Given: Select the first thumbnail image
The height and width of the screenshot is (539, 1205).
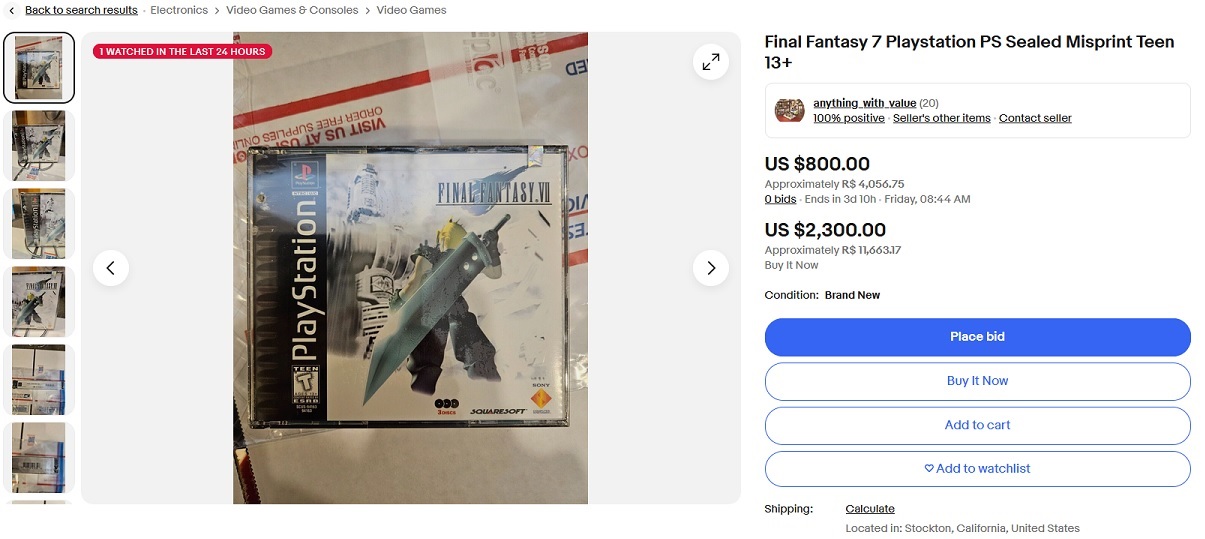Looking at the screenshot, I should 39,68.
